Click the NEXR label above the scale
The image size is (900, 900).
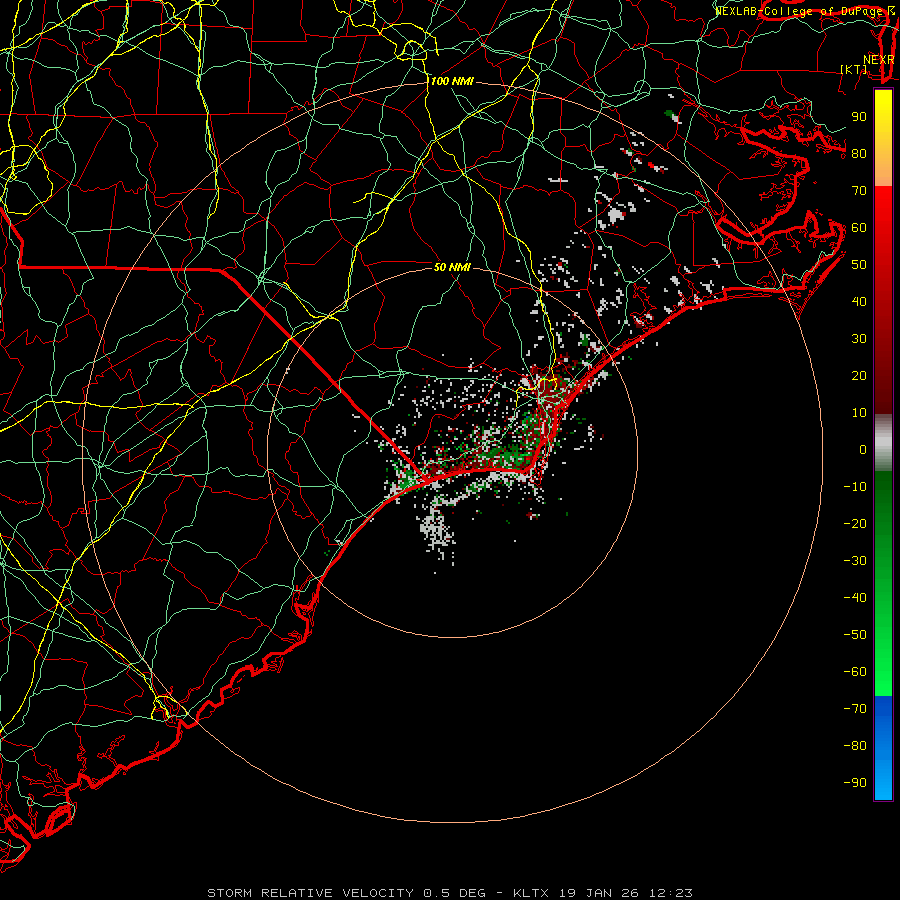(879, 60)
